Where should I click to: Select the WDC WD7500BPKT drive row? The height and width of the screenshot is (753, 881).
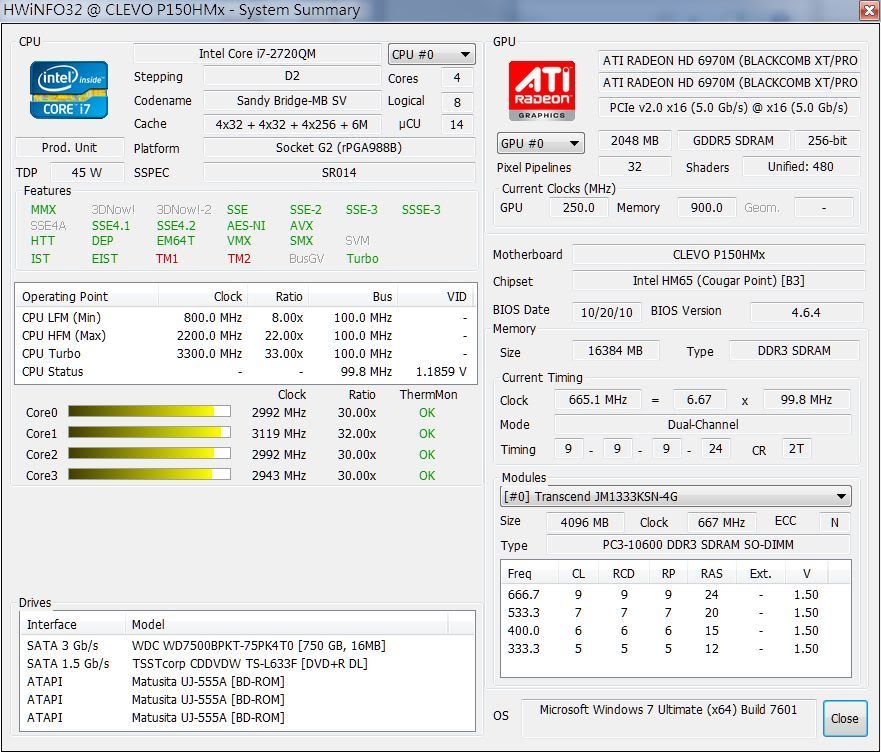point(258,645)
